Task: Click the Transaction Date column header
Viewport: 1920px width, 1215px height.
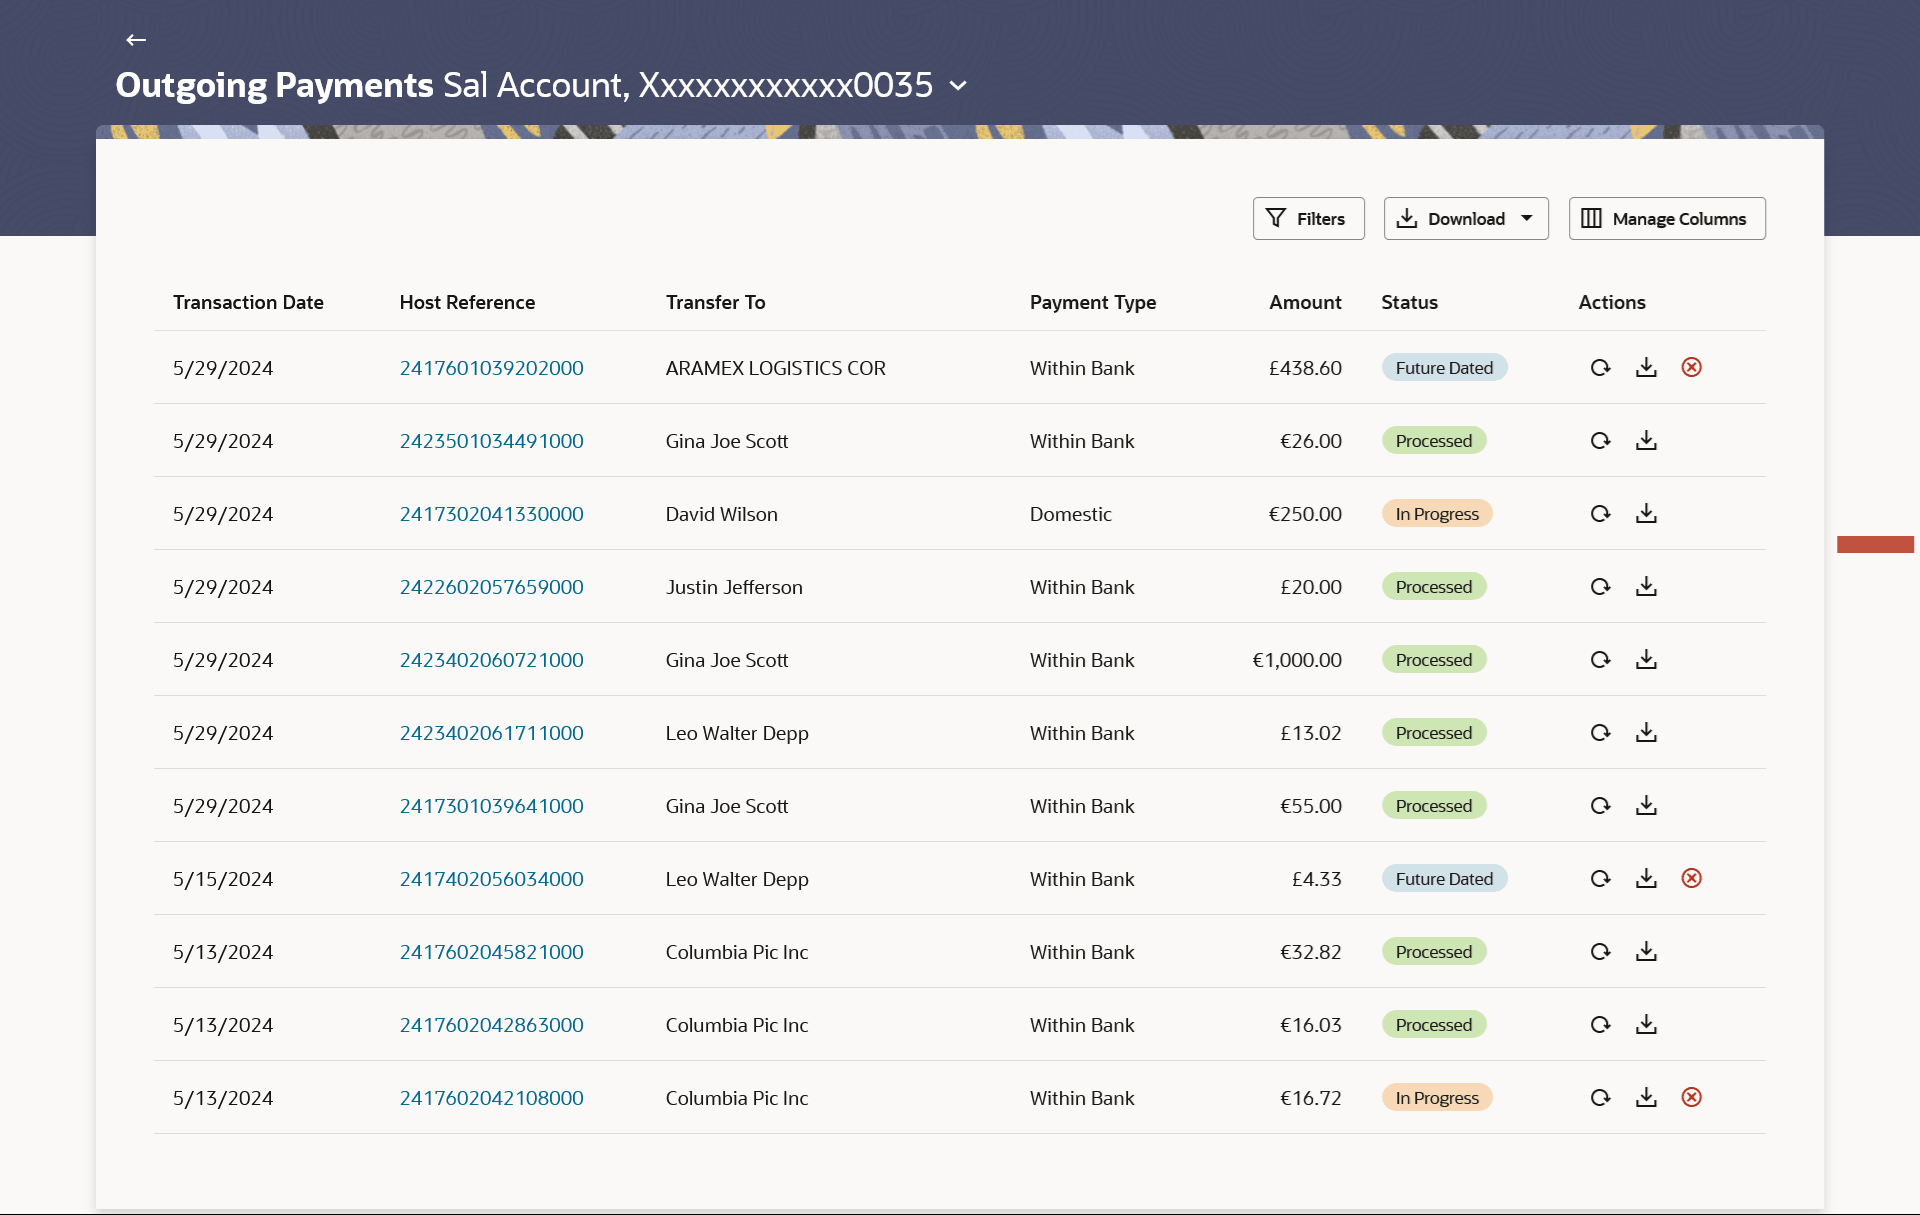Action: pyautogui.click(x=248, y=302)
